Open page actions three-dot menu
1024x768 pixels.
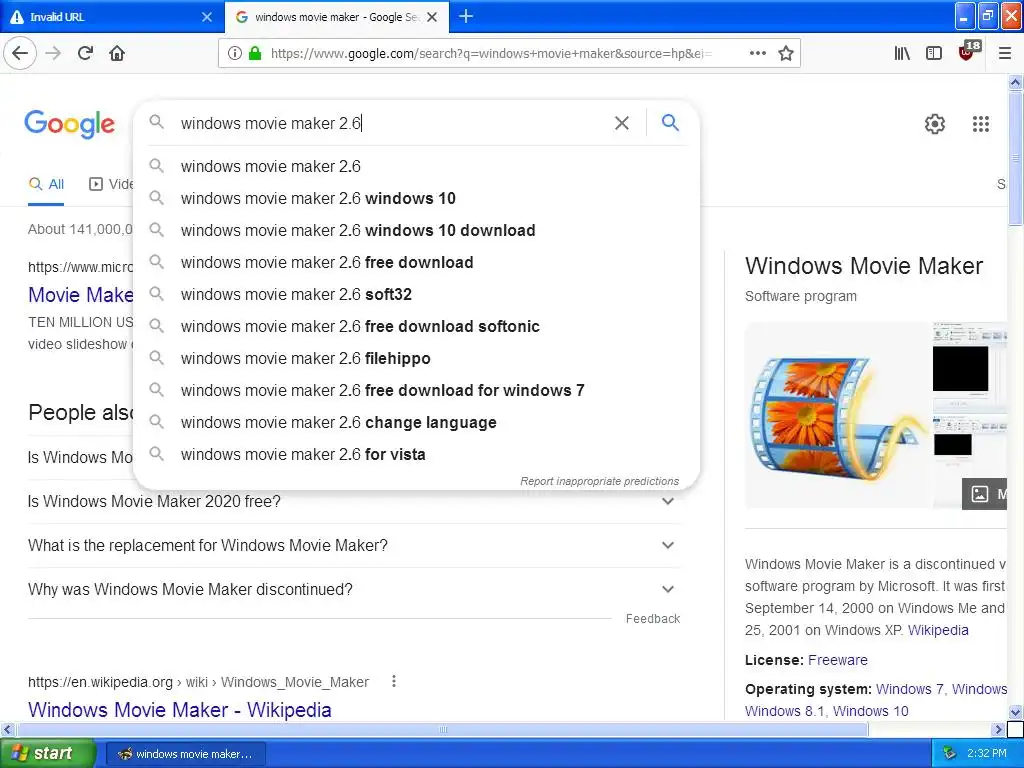[758, 53]
